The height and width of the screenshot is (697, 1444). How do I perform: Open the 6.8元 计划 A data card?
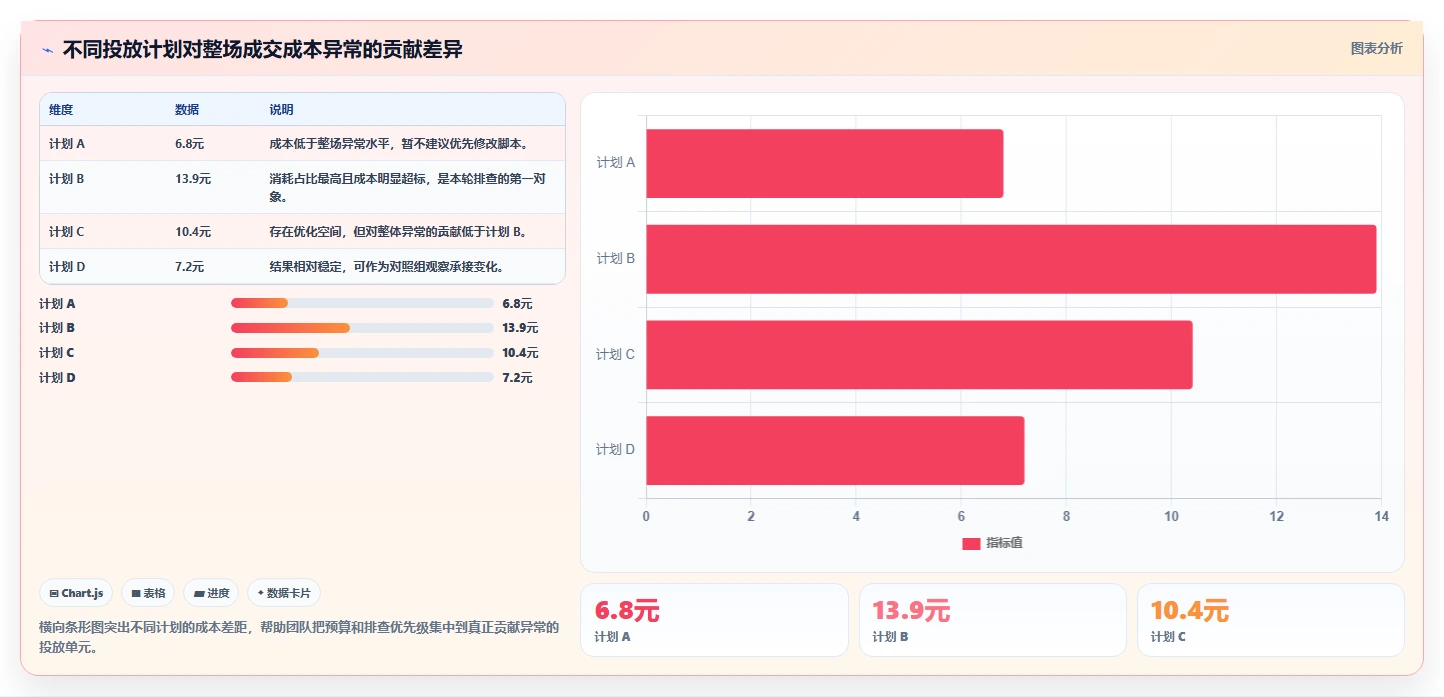714,620
